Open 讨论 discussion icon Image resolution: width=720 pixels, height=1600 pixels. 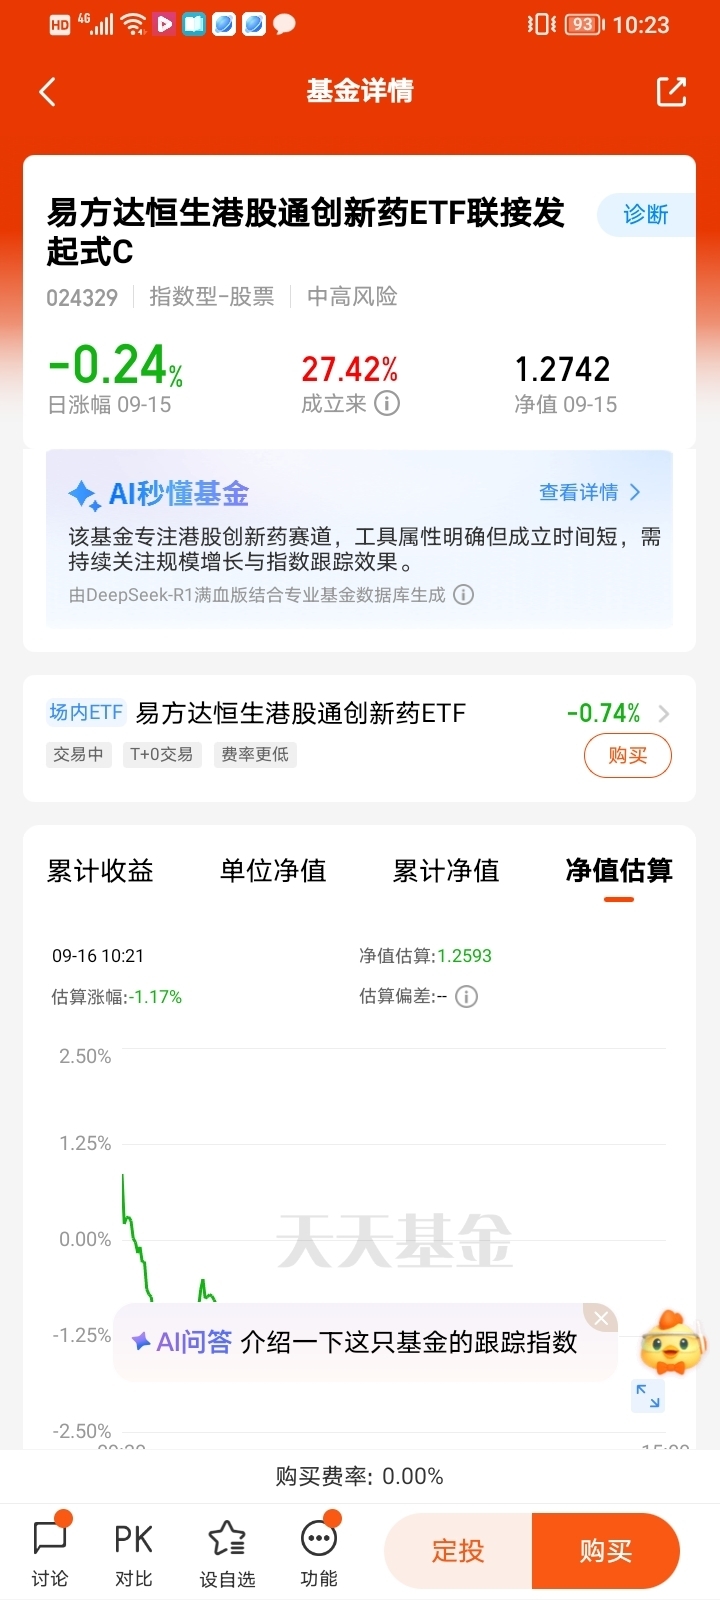(50, 1551)
